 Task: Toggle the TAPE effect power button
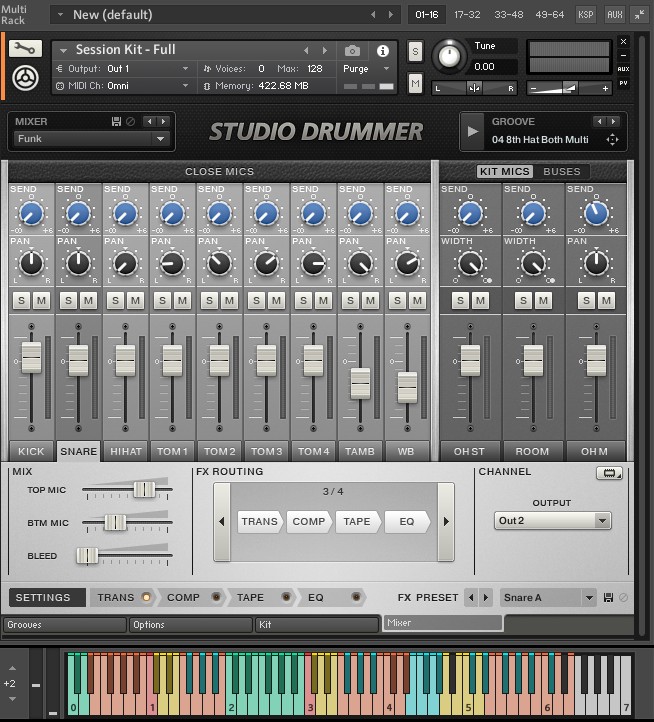(x=286, y=597)
